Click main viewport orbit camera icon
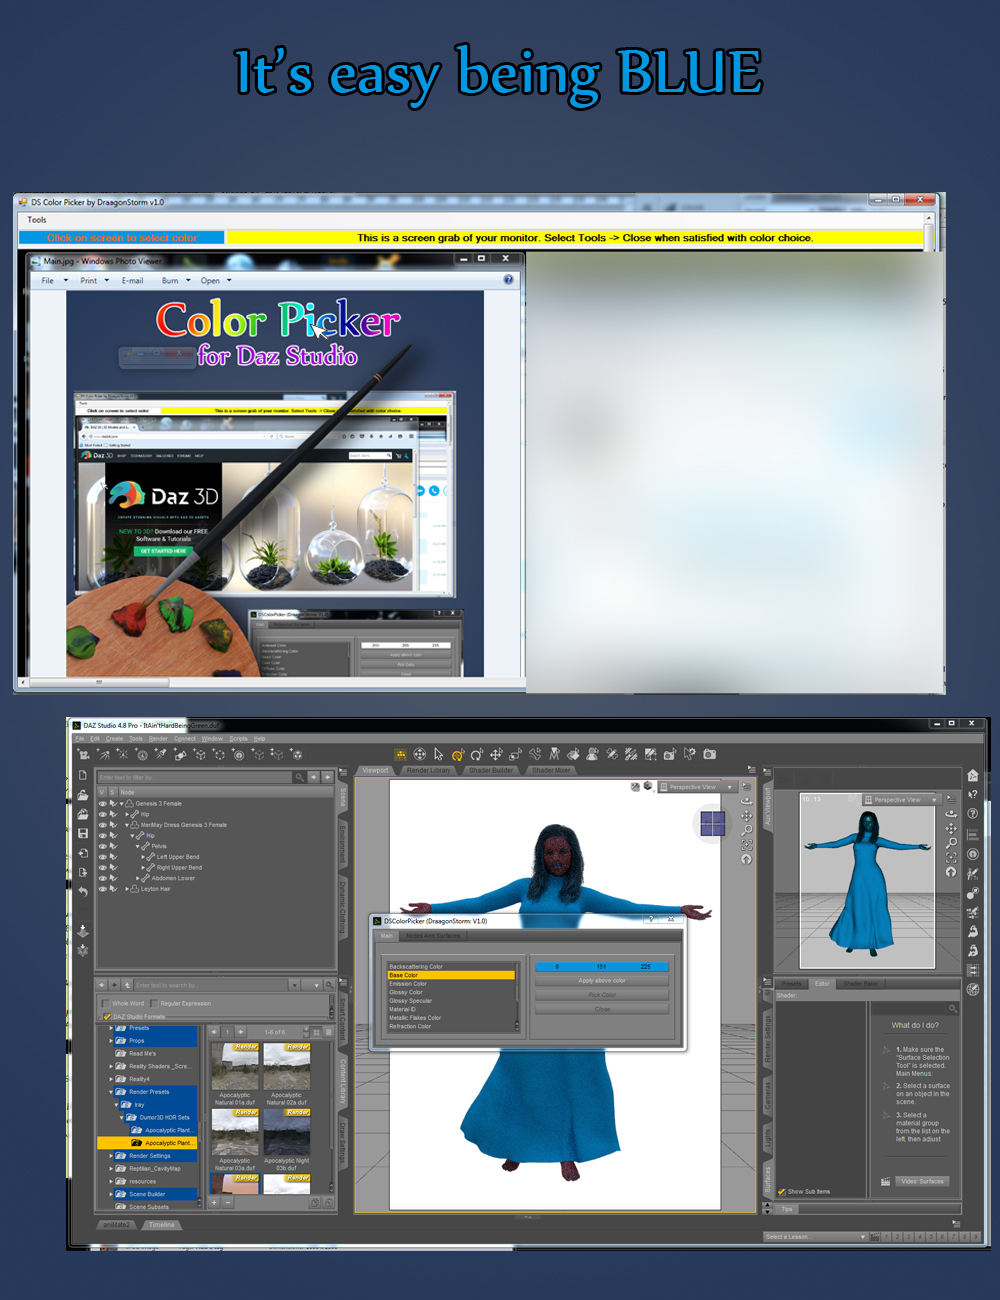The height and width of the screenshot is (1300, 1000). pyautogui.click(x=746, y=801)
